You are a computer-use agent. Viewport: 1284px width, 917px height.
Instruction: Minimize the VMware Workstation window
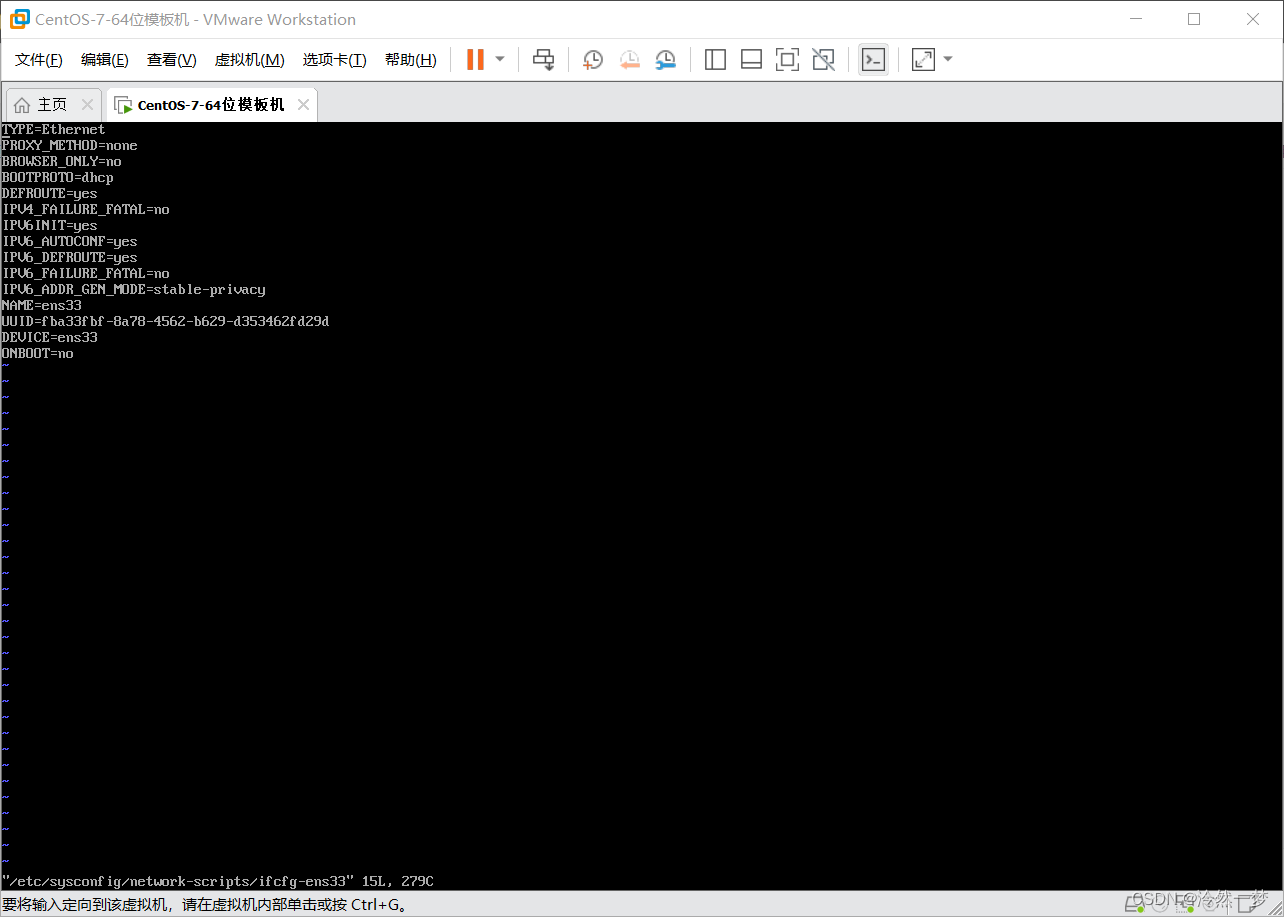click(1135, 19)
